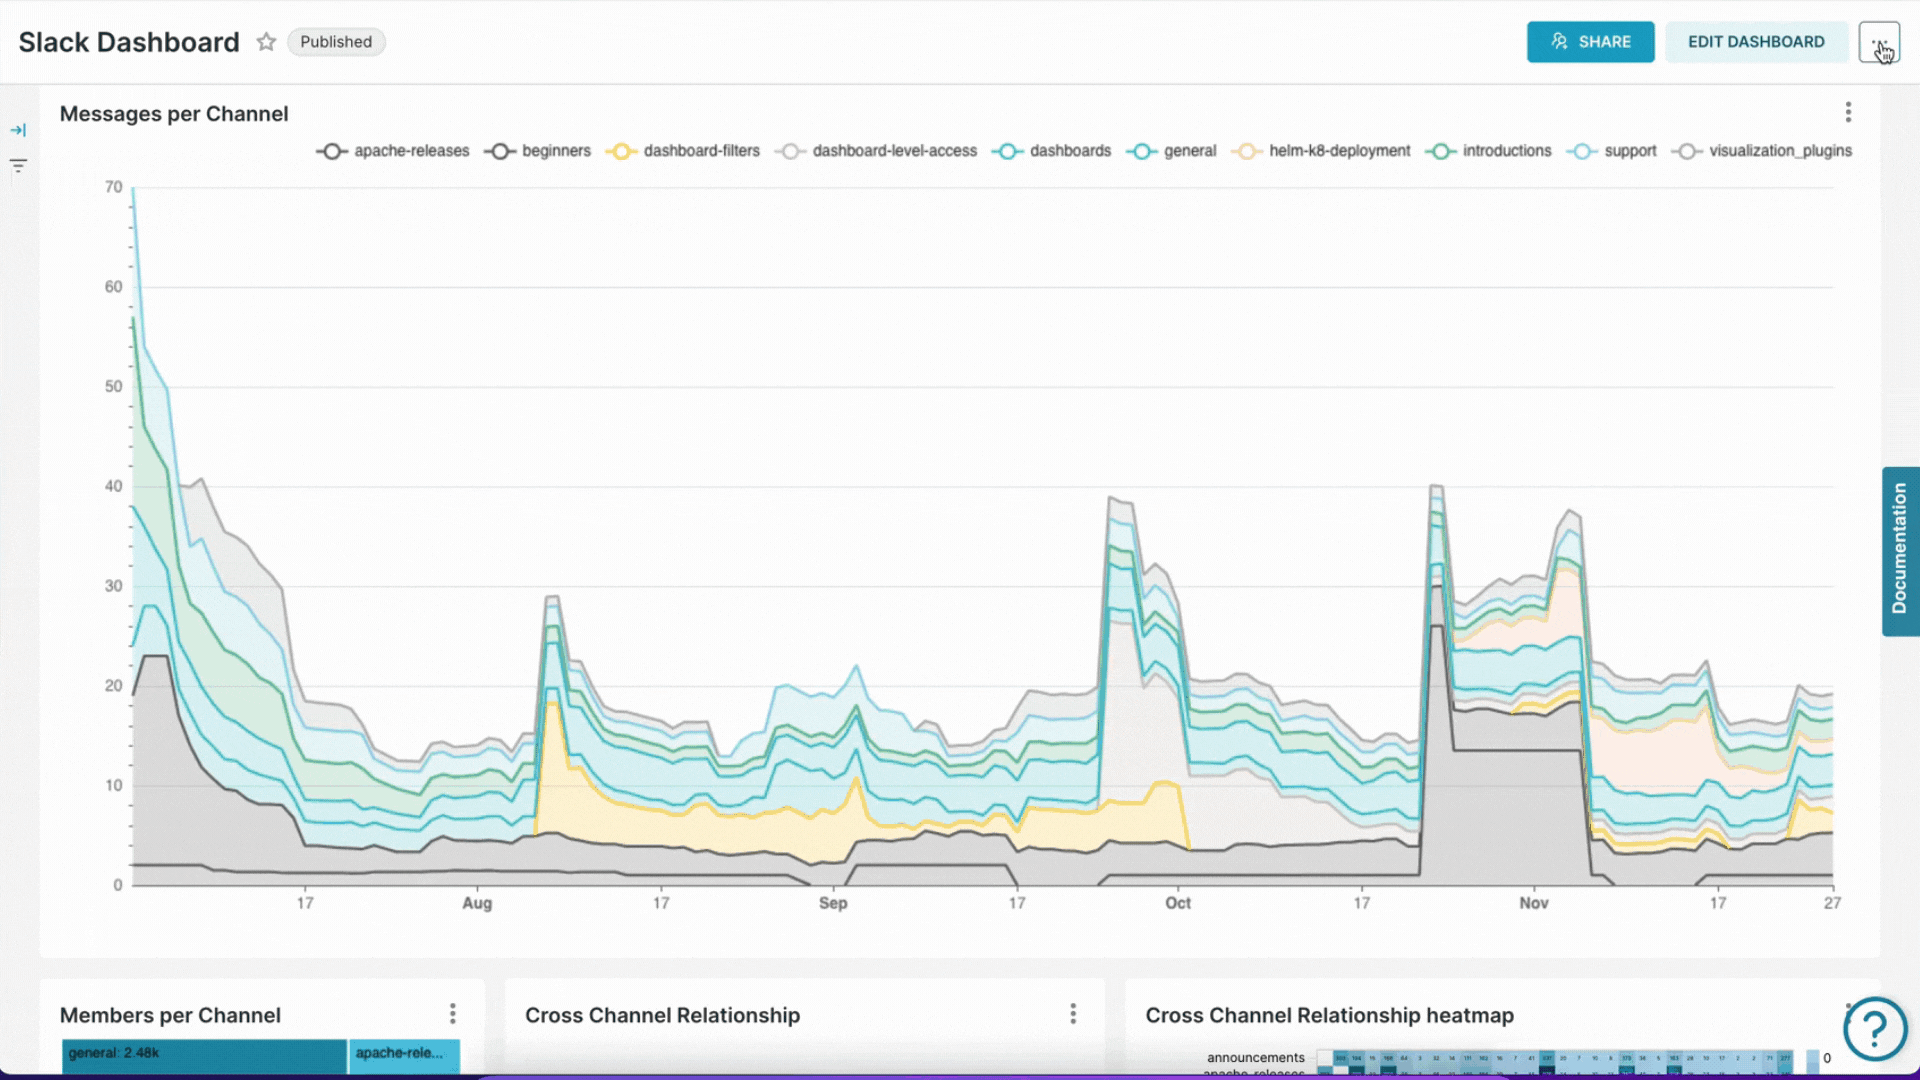The width and height of the screenshot is (1920, 1080).
Task: Click the SHARE button
Action: point(1591,42)
